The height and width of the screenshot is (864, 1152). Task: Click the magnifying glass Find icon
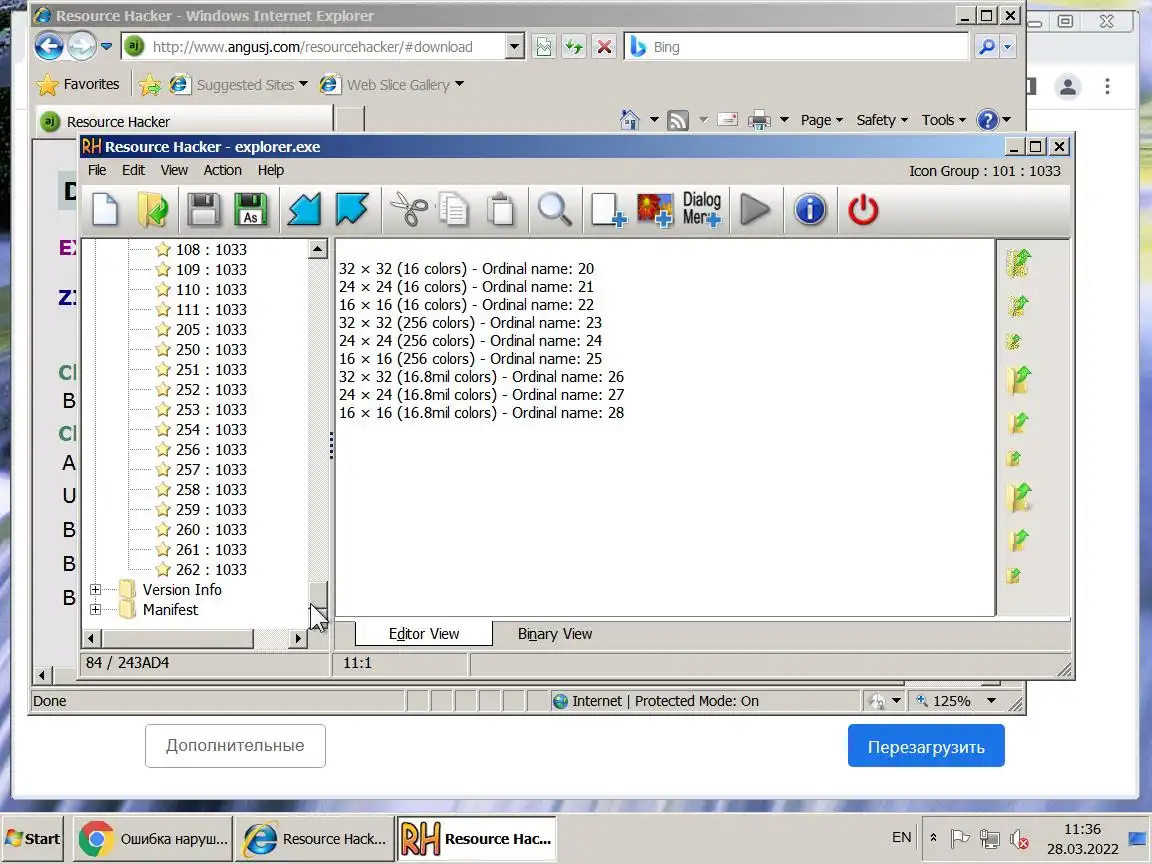point(555,210)
